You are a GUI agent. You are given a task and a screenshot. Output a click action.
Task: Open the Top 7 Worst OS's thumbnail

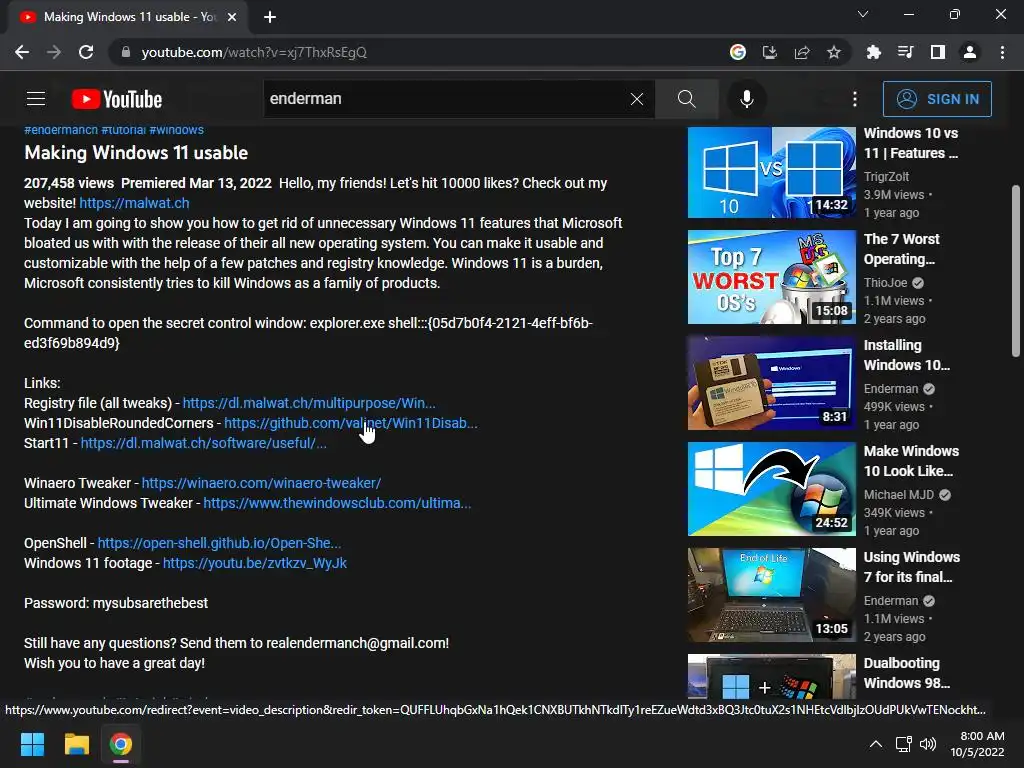771,277
